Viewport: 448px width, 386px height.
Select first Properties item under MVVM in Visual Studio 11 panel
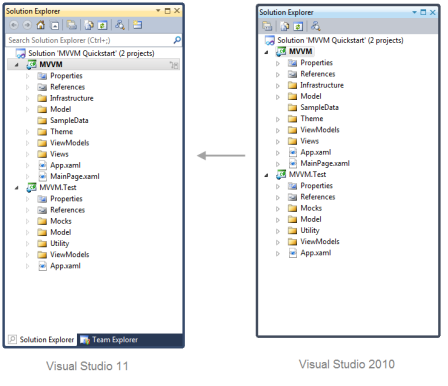pos(66,76)
